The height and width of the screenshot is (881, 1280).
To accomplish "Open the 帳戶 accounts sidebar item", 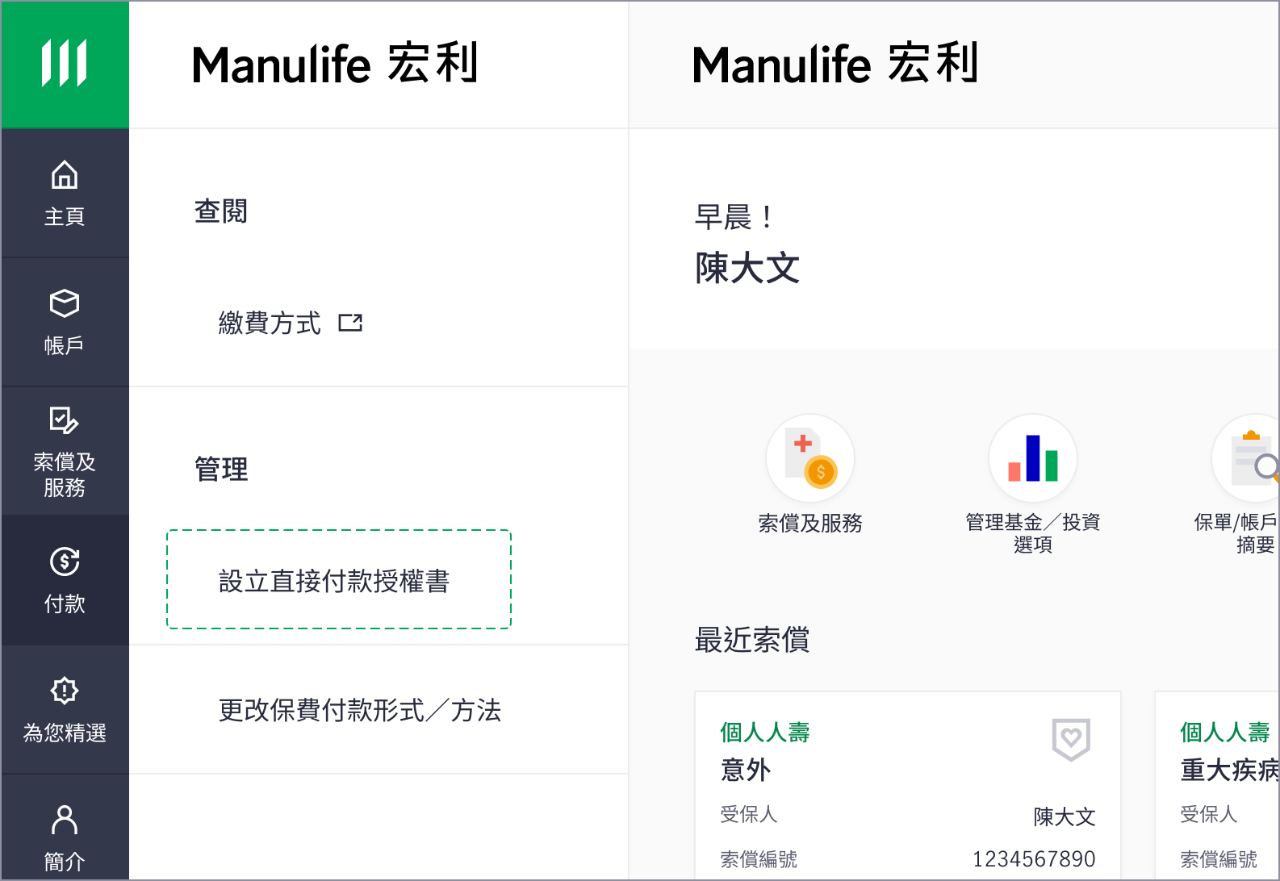I will 65,322.
